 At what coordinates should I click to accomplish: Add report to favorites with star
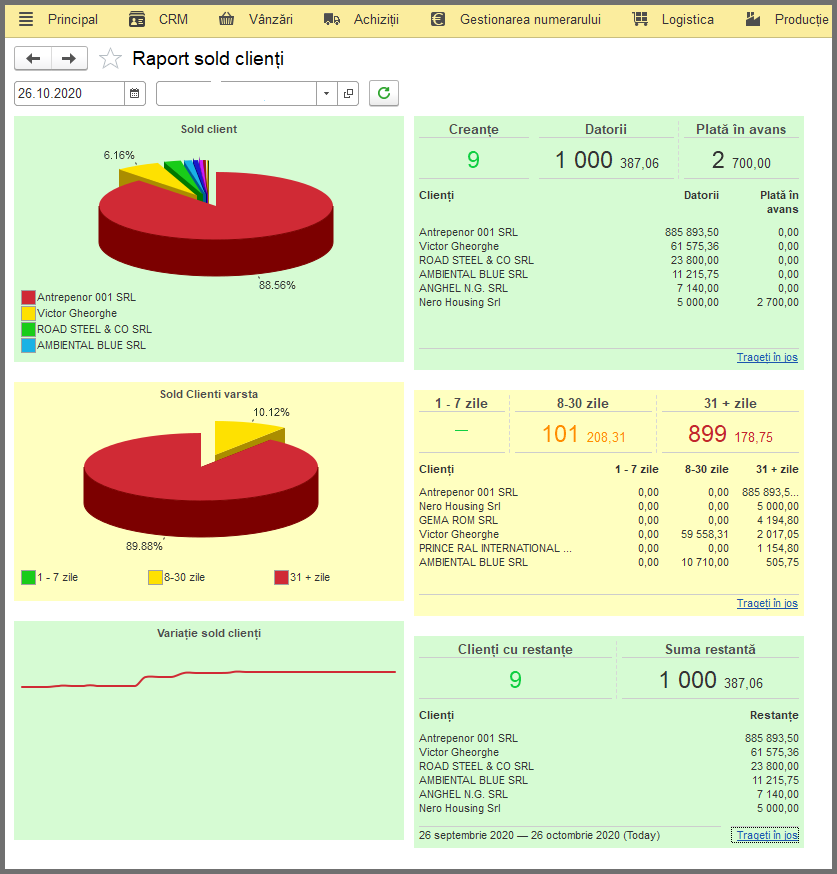pyautogui.click(x=110, y=59)
